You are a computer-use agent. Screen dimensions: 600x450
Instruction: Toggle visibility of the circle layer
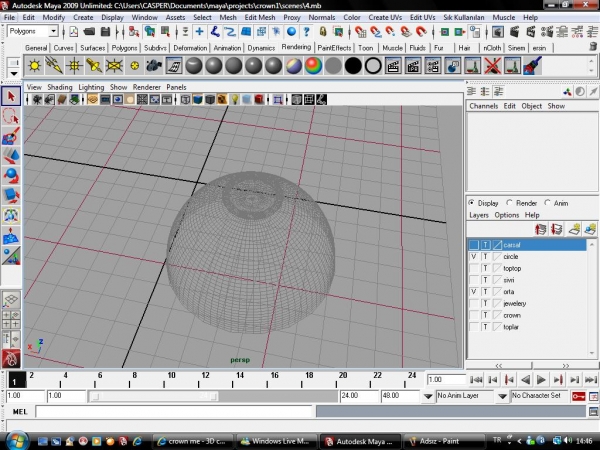pos(474,257)
